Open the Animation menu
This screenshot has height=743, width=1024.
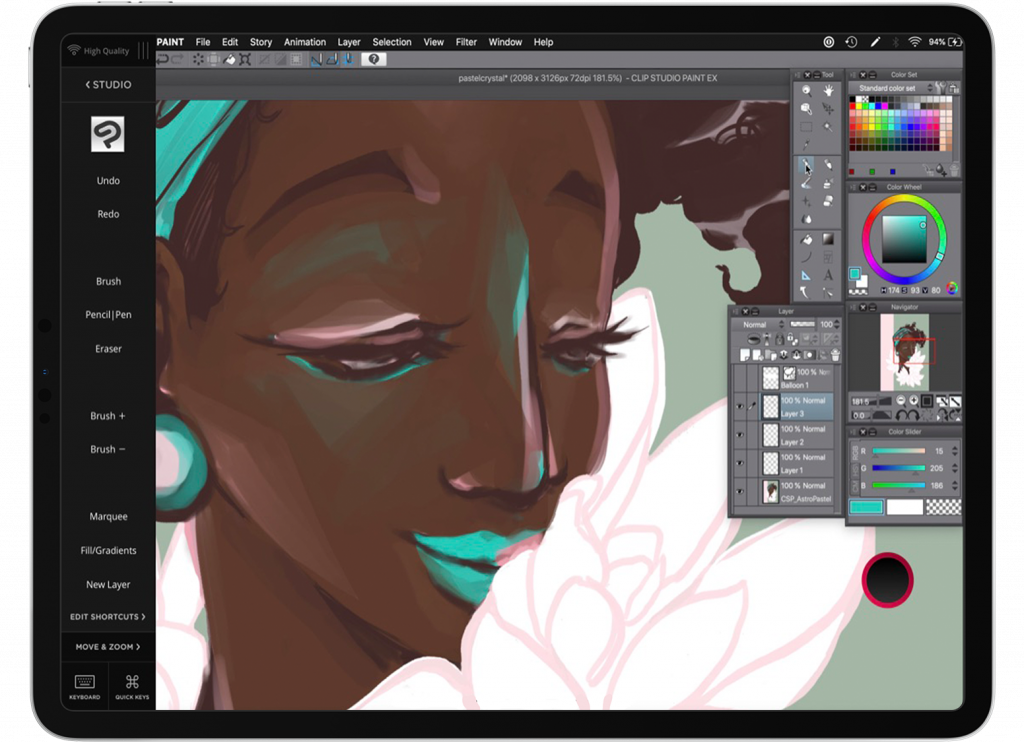coord(304,42)
